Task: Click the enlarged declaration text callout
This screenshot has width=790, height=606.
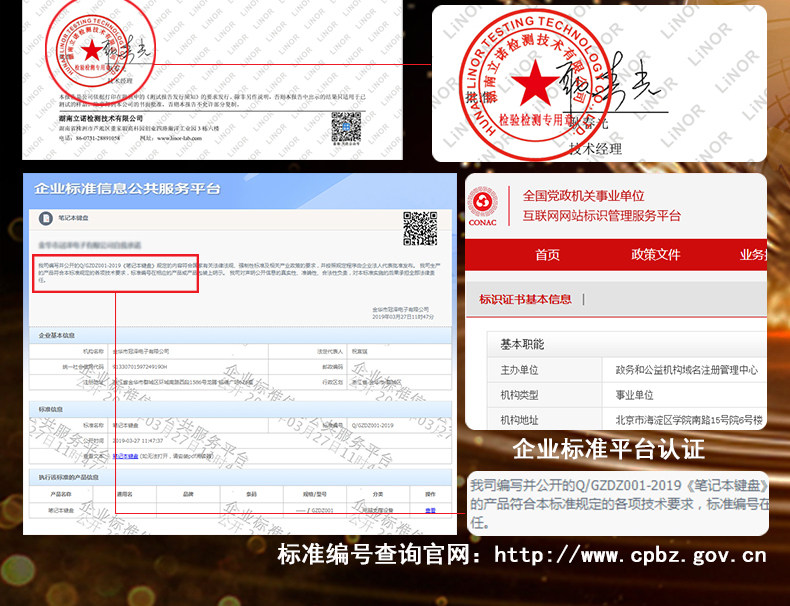Action: 618,503
